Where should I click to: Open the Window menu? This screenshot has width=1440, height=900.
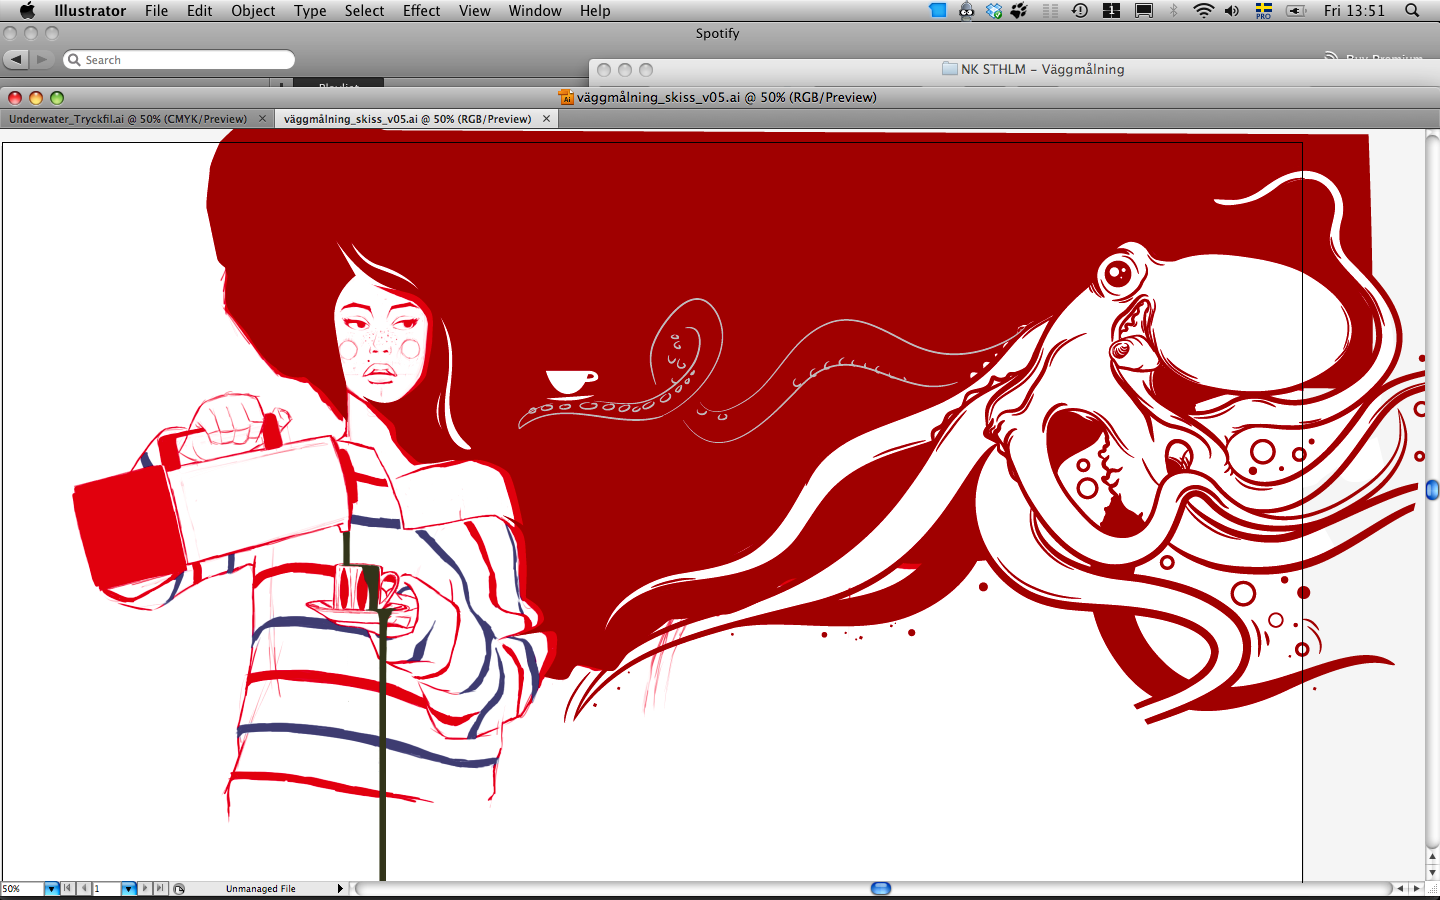pyautogui.click(x=535, y=11)
